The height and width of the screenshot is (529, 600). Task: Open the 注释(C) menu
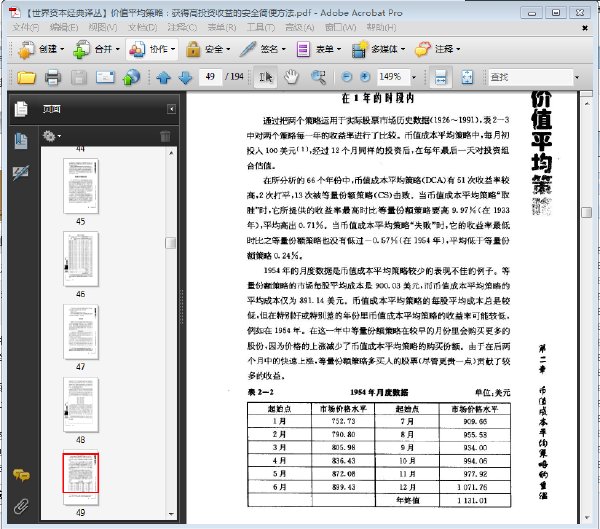click(x=182, y=27)
